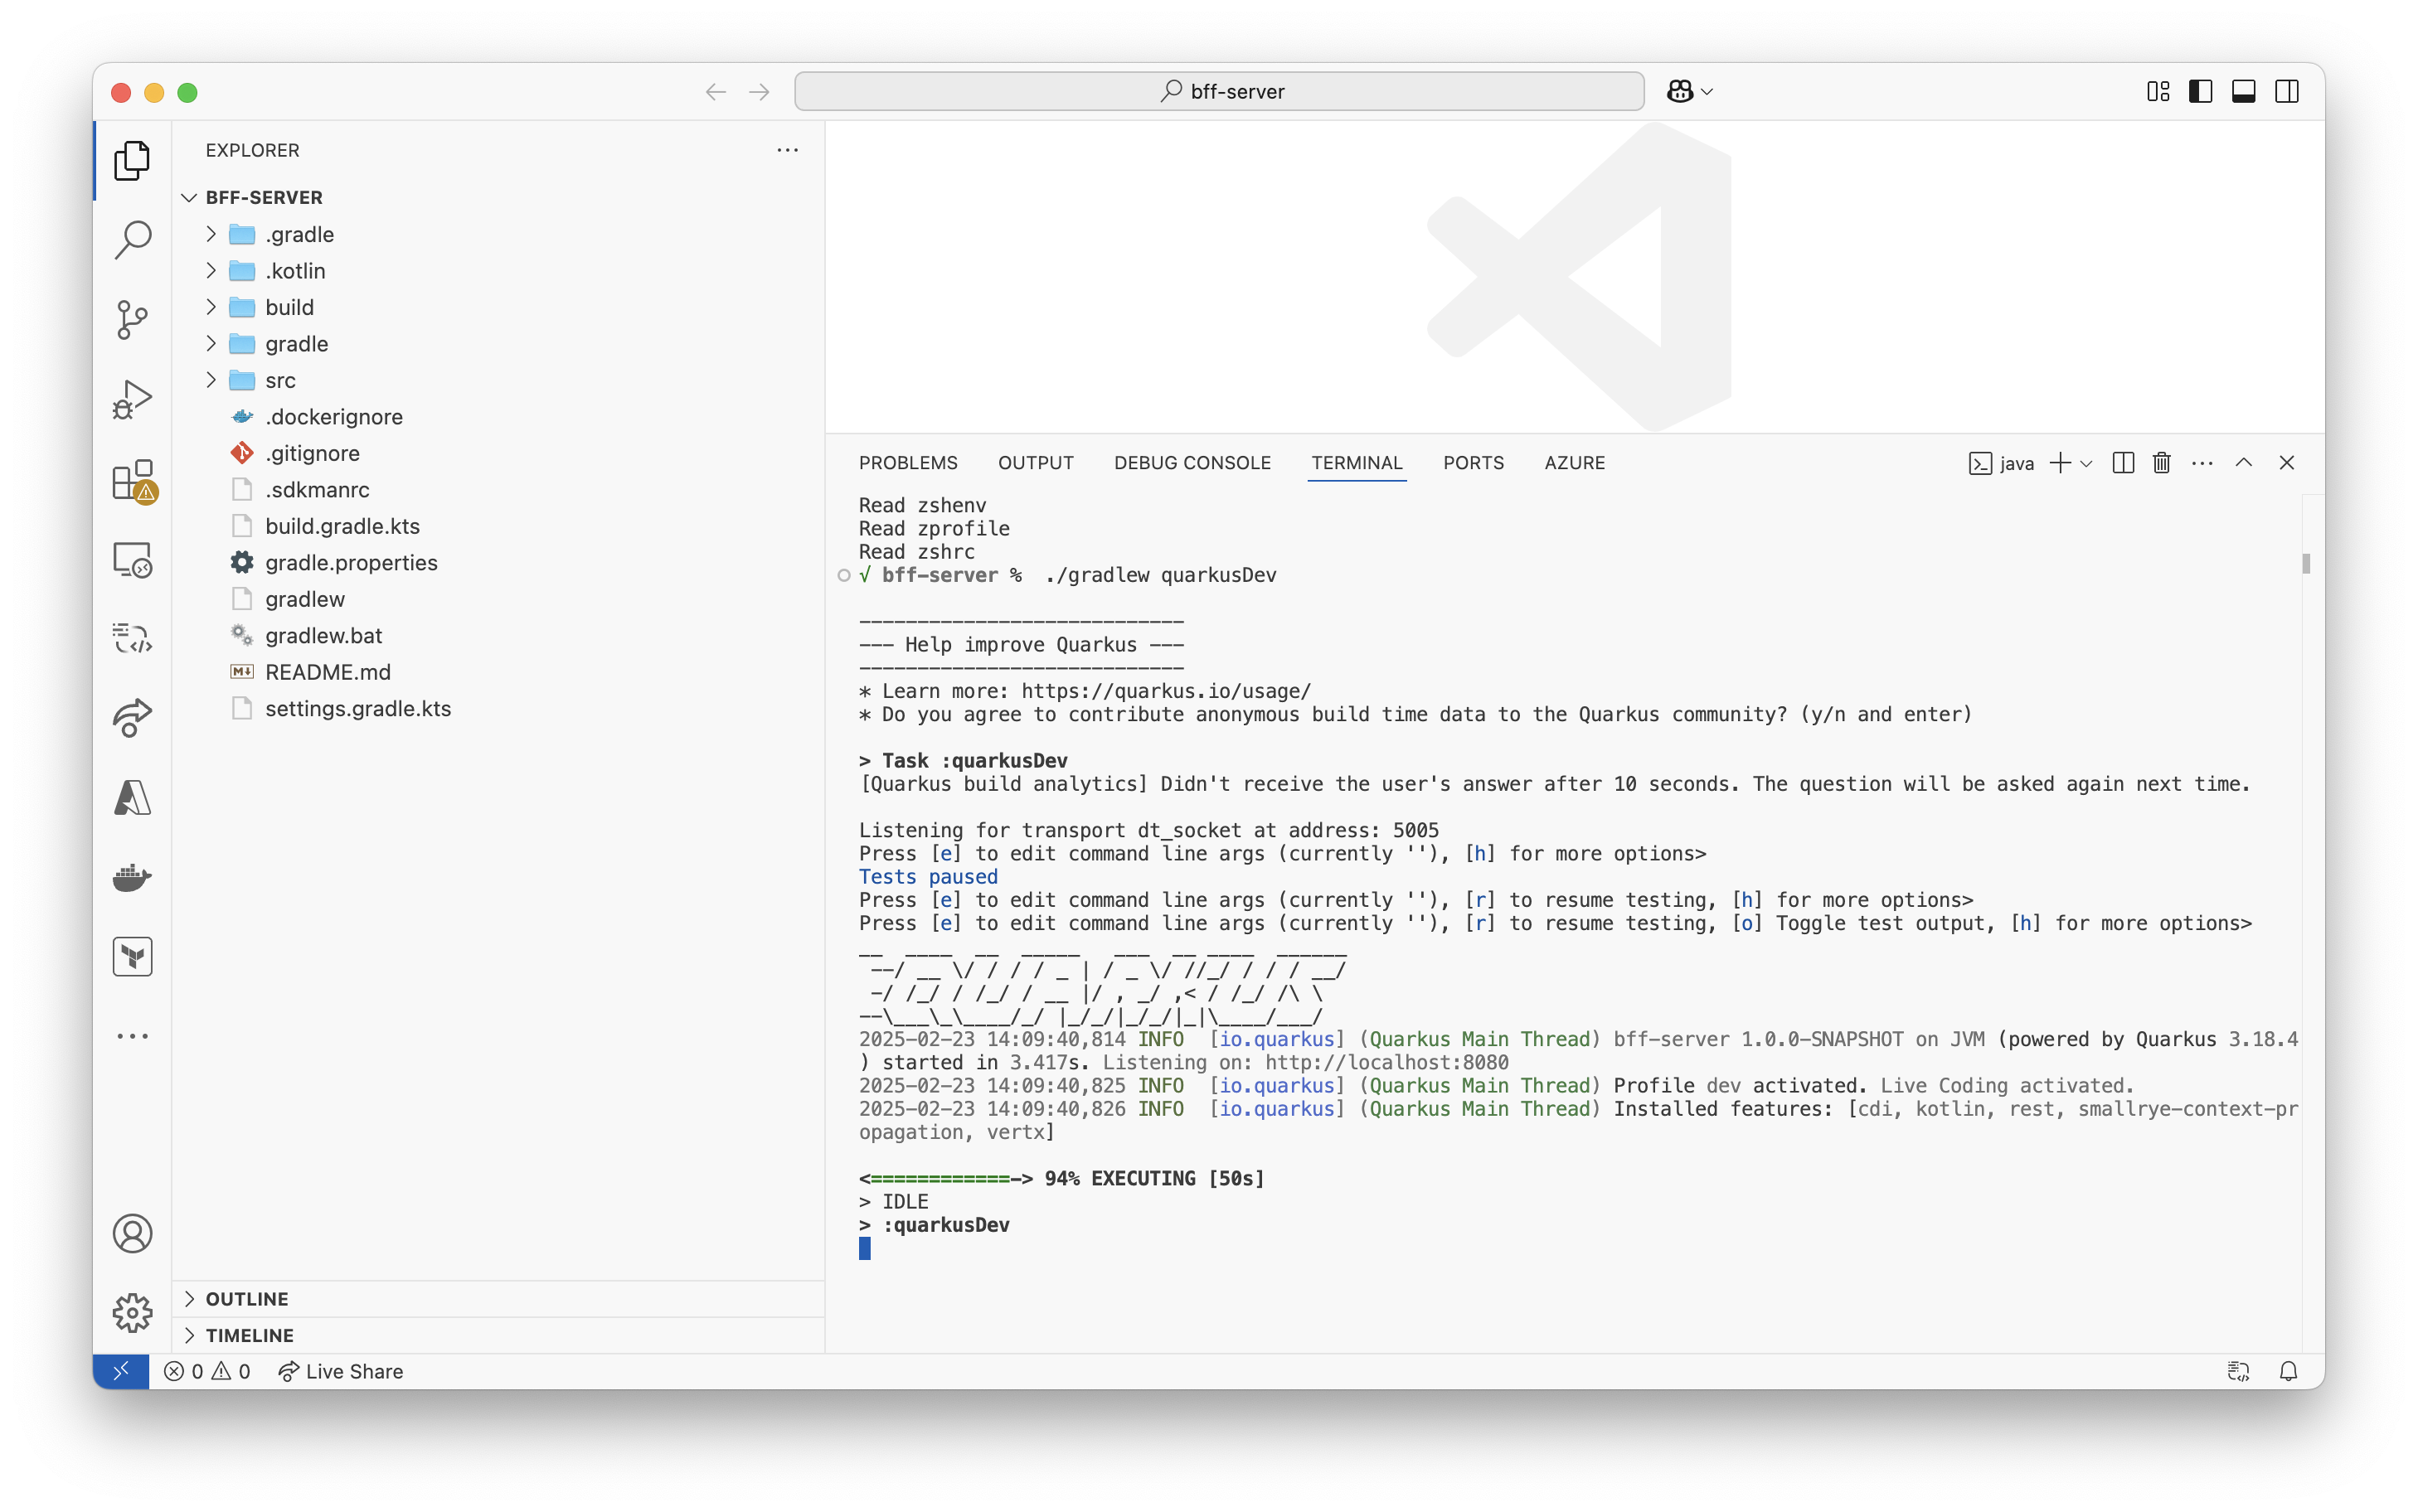Open the Azure sidebar icon

133,797
